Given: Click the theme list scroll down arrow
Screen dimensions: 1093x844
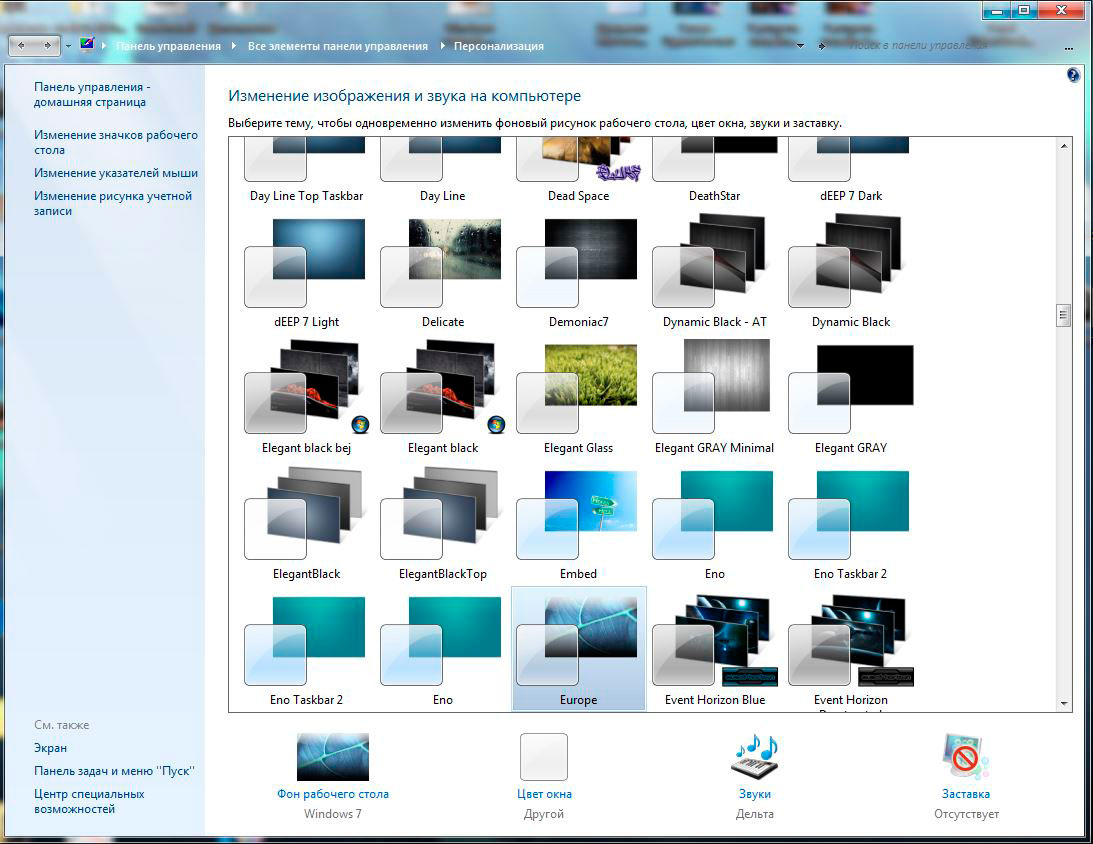Looking at the screenshot, I should click(1064, 704).
